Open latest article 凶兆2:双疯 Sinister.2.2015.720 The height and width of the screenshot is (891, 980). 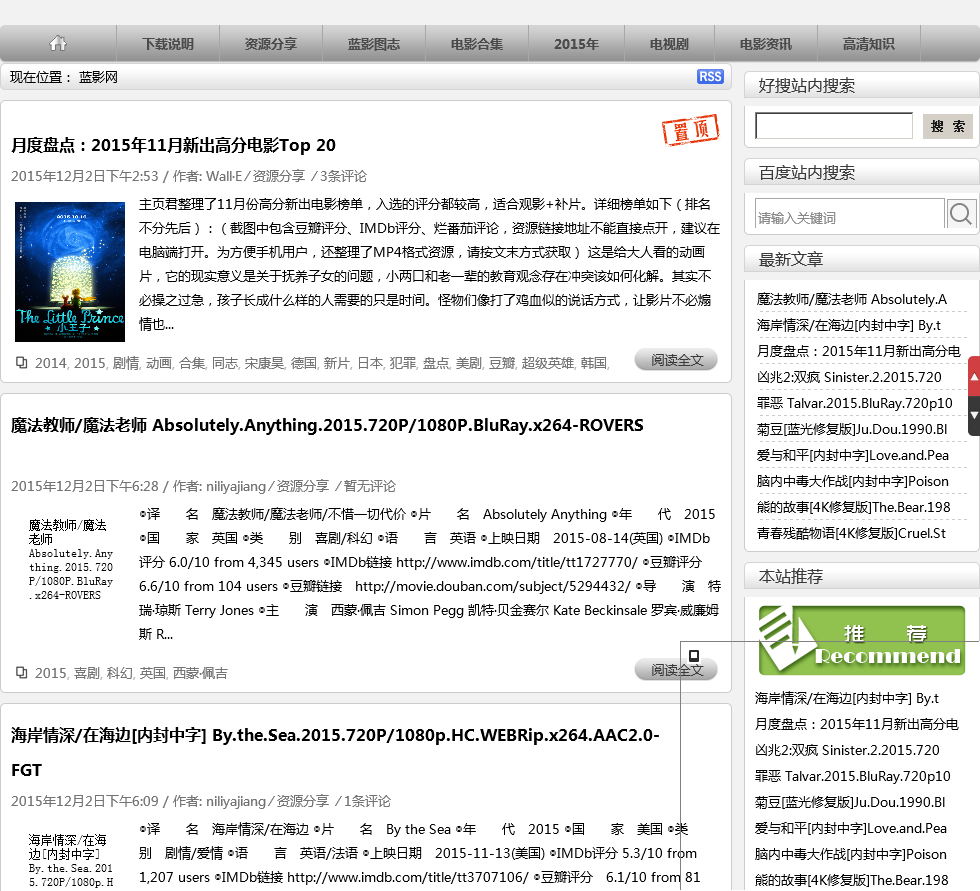849,377
